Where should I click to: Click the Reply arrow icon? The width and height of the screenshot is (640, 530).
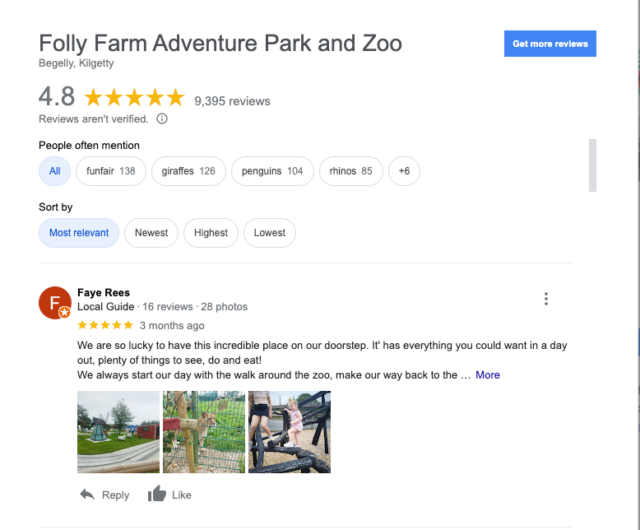(x=87, y=494)
